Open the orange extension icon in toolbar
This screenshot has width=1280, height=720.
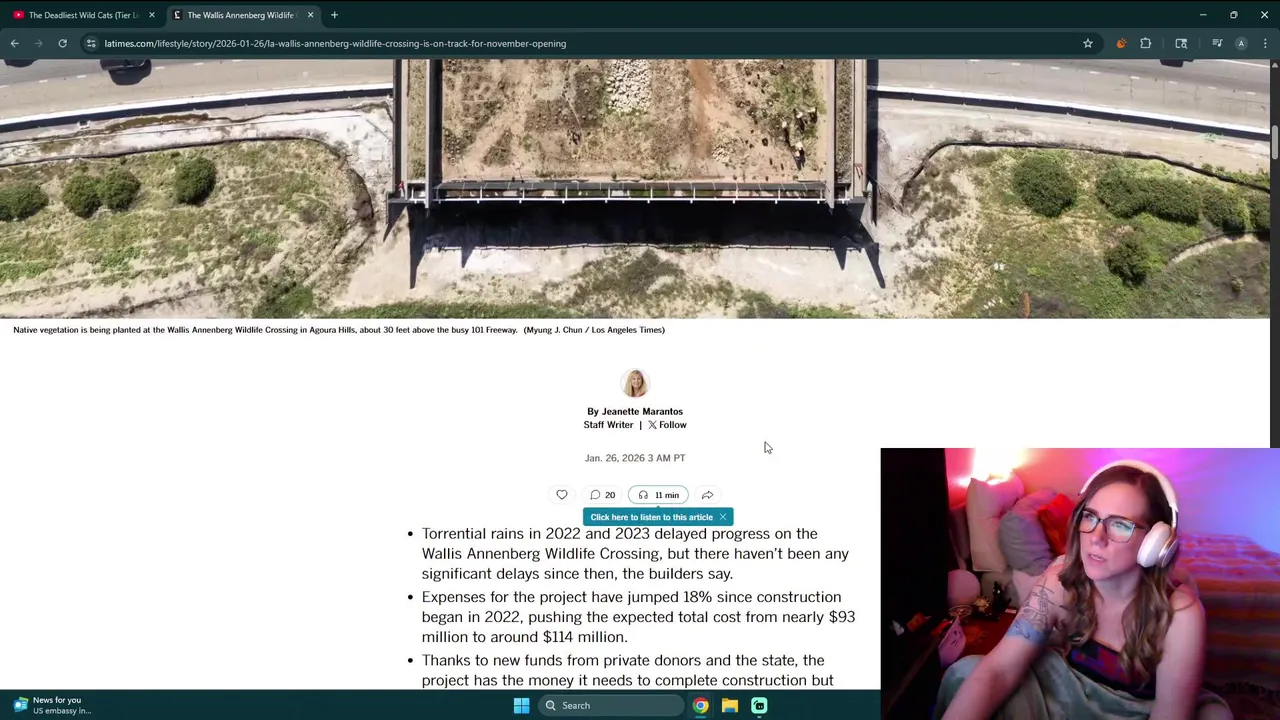coord(1121,43)
